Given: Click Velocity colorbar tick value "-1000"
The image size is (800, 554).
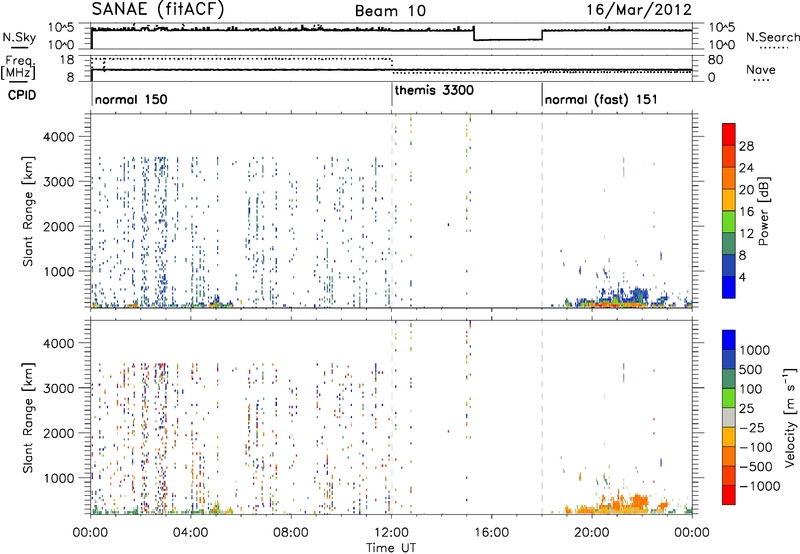Looking at the screenshot, I should [759, 486].
